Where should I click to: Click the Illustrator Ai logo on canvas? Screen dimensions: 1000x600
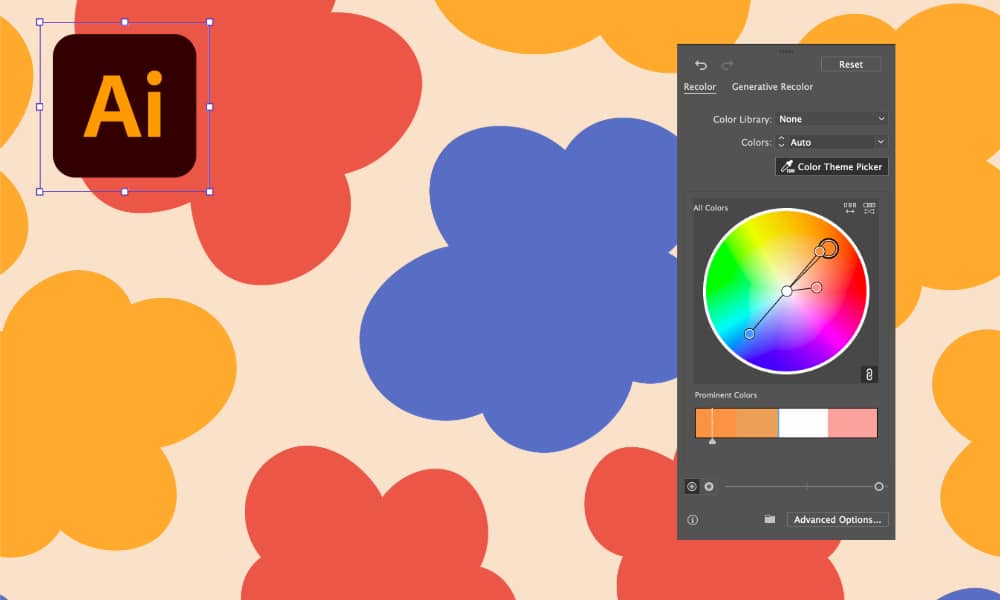coord(124,106)
